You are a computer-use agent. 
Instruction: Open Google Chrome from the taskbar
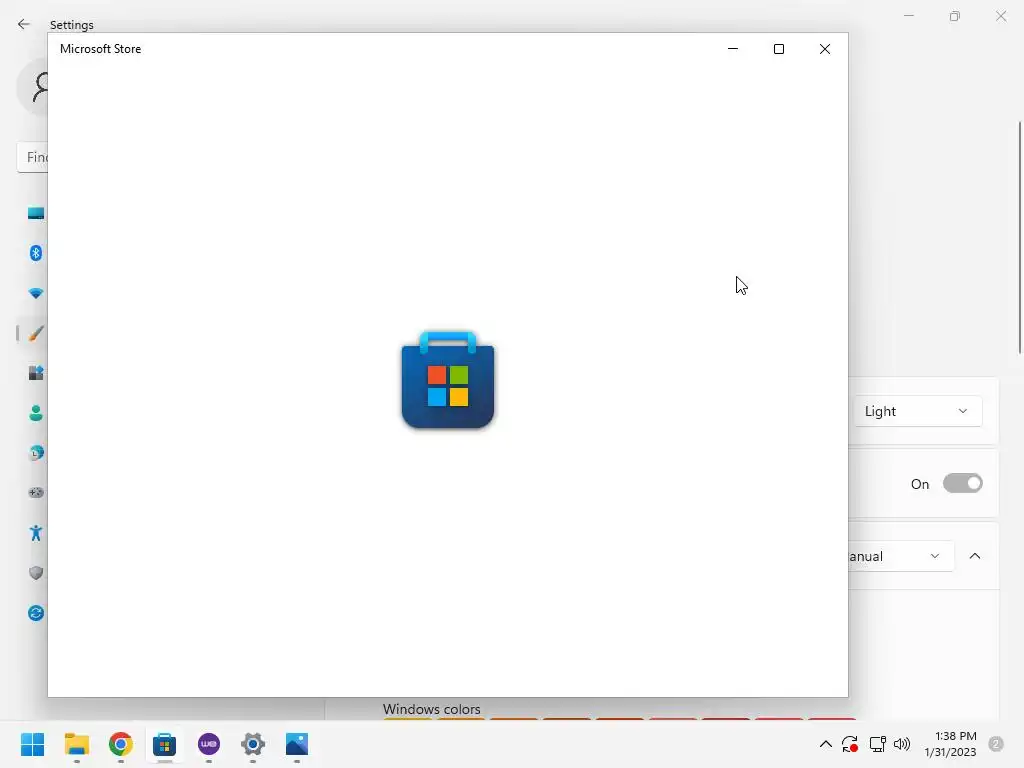pos(120,744)
